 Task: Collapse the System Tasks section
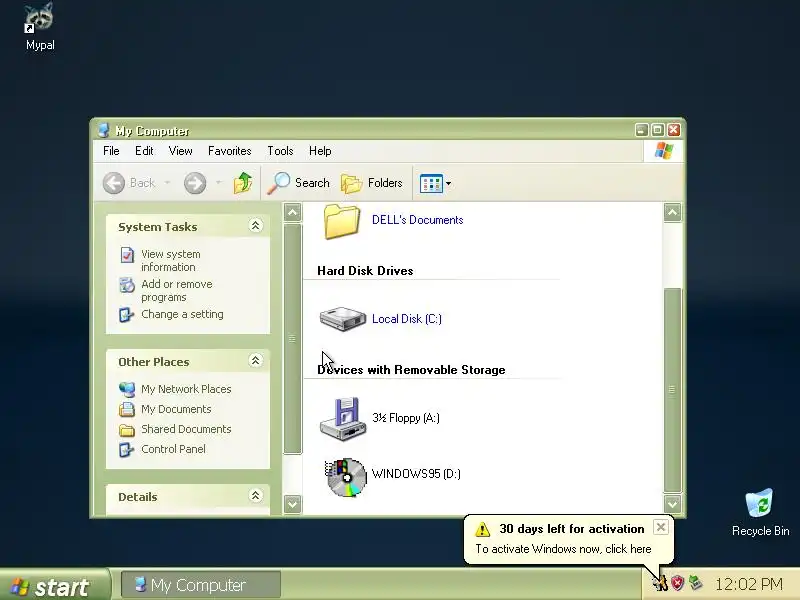pyautogui.click(x=256, y=226)
